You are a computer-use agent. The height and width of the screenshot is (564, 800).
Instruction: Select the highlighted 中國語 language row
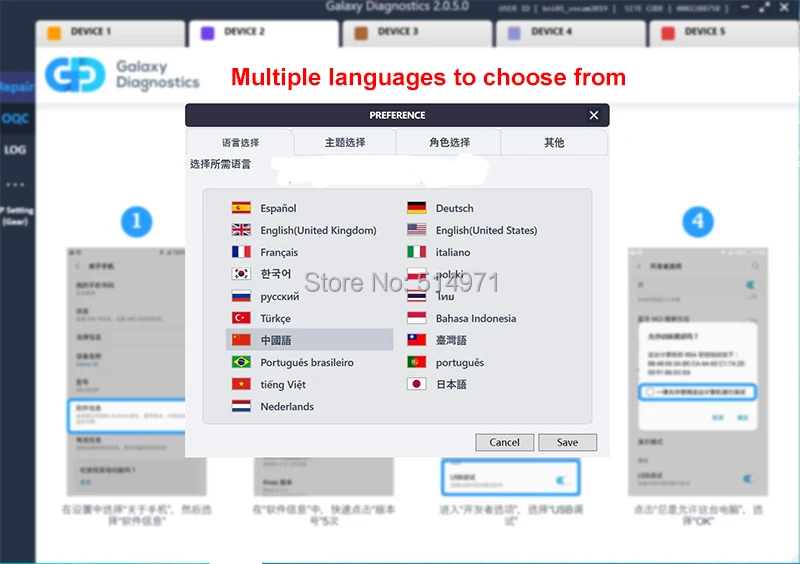tap(310, 340)
